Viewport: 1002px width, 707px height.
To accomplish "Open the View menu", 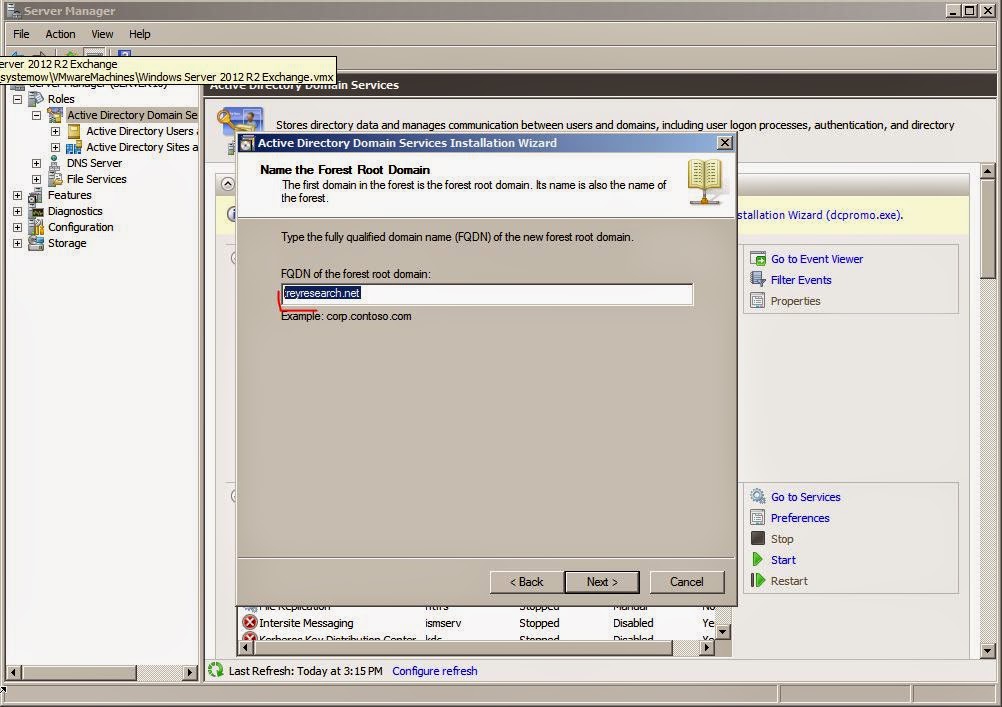I will (102, 34).
